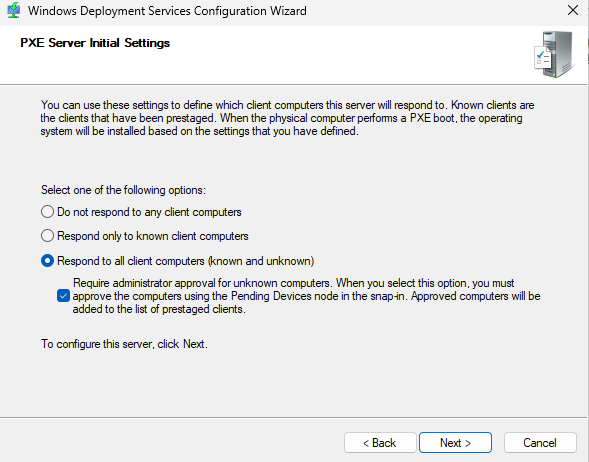
Task: Select the 'Do not respond' radio circle
Action: pyautogui.click(x=47, y=212)
